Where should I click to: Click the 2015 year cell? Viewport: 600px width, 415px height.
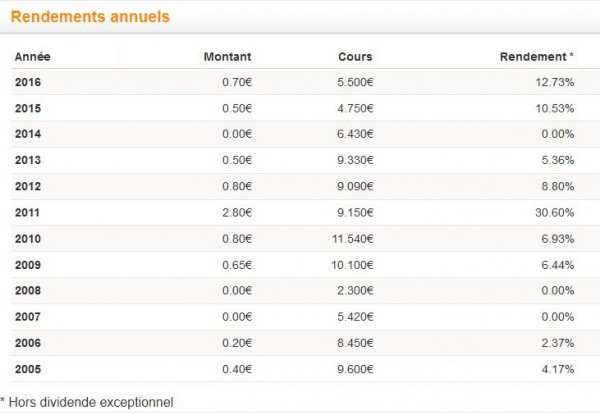pos(28,108)
